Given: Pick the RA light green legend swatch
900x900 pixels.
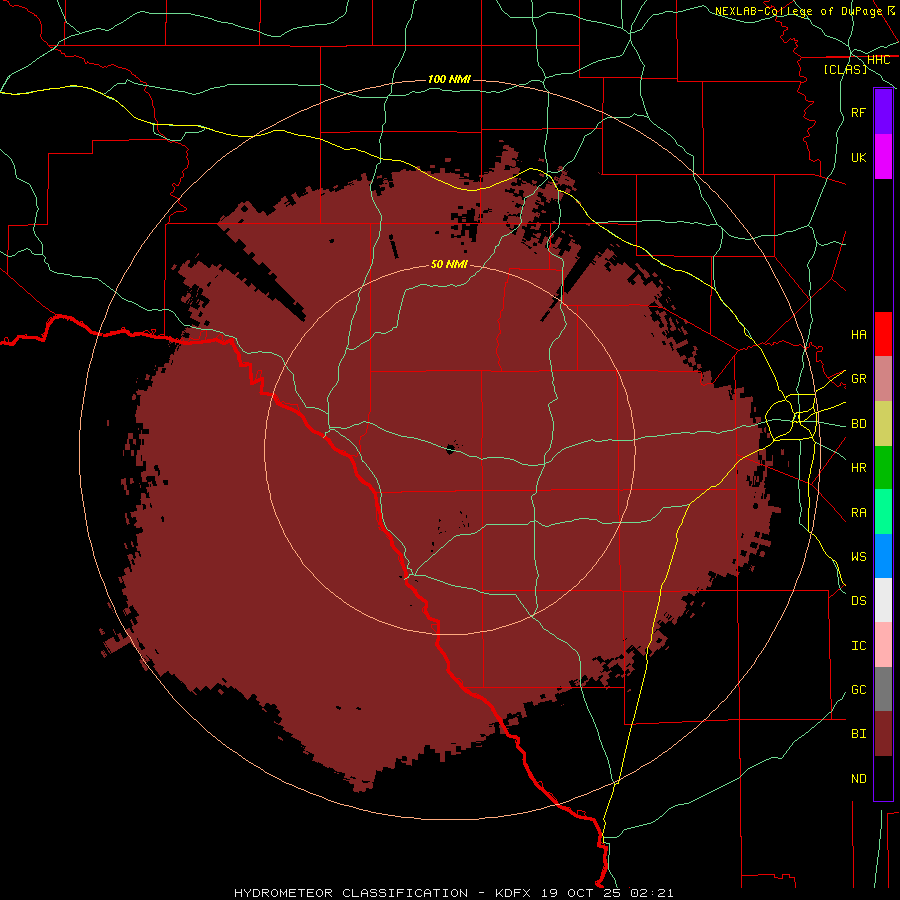Looking at the screenshot, I should pos(883,512).
